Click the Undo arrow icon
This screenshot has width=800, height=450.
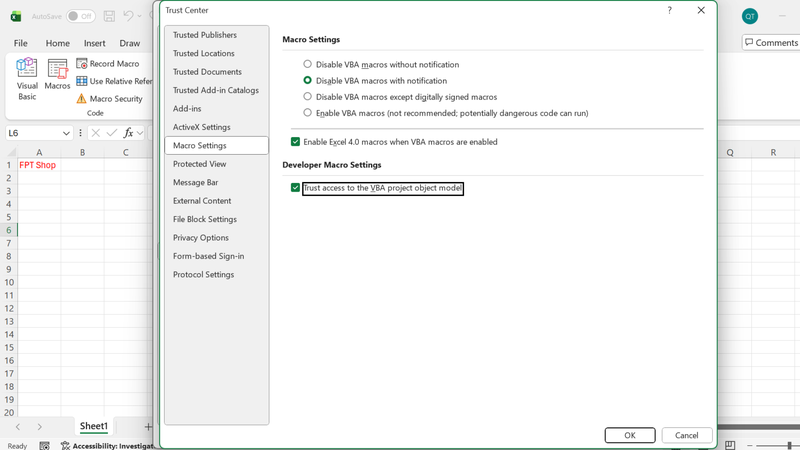pyautogui.click(x=128, y=16)
